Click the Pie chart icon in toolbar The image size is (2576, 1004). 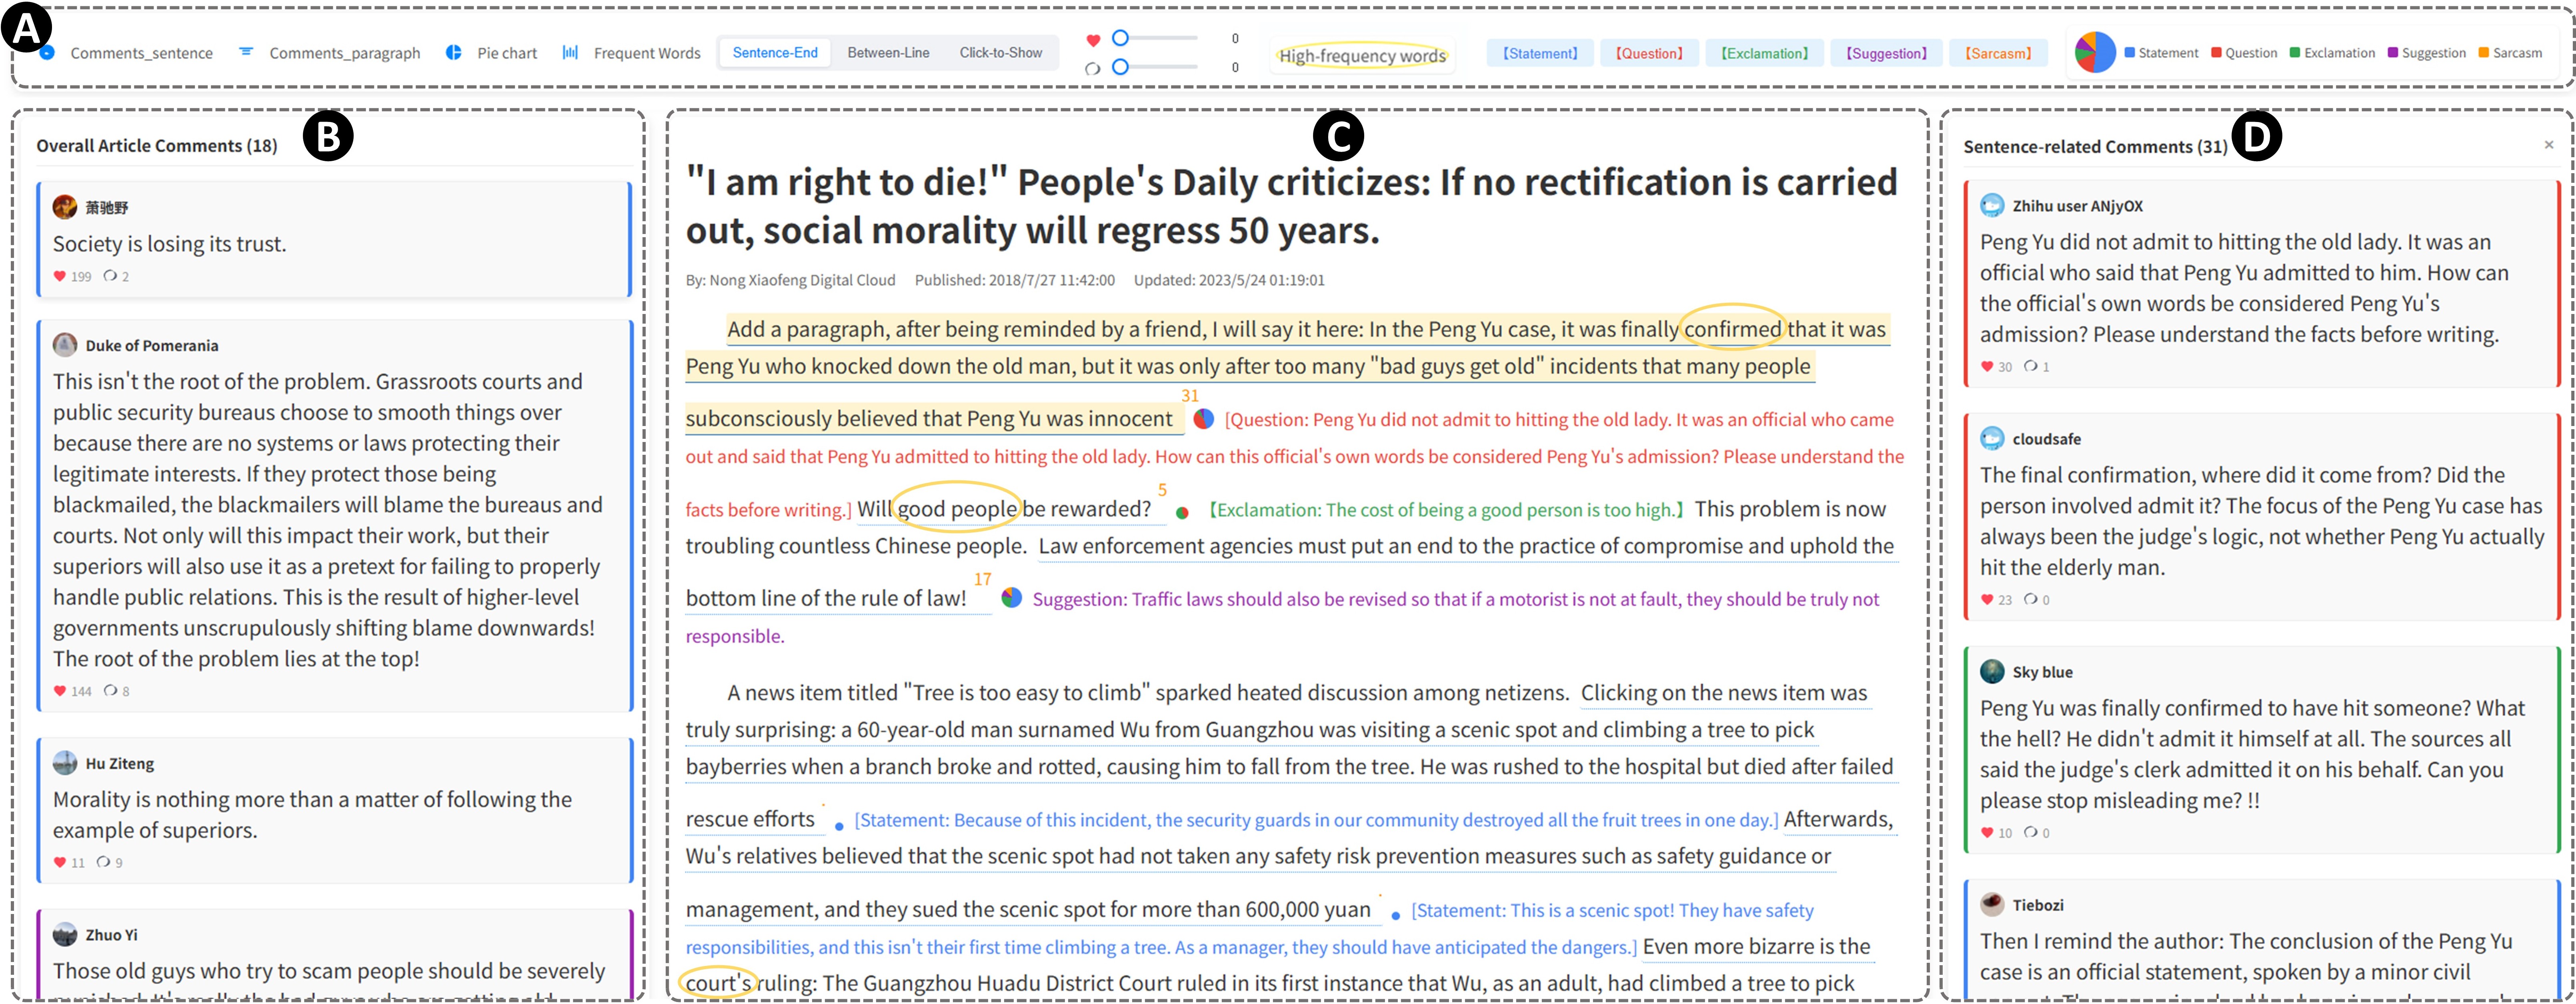pos(453,53)
